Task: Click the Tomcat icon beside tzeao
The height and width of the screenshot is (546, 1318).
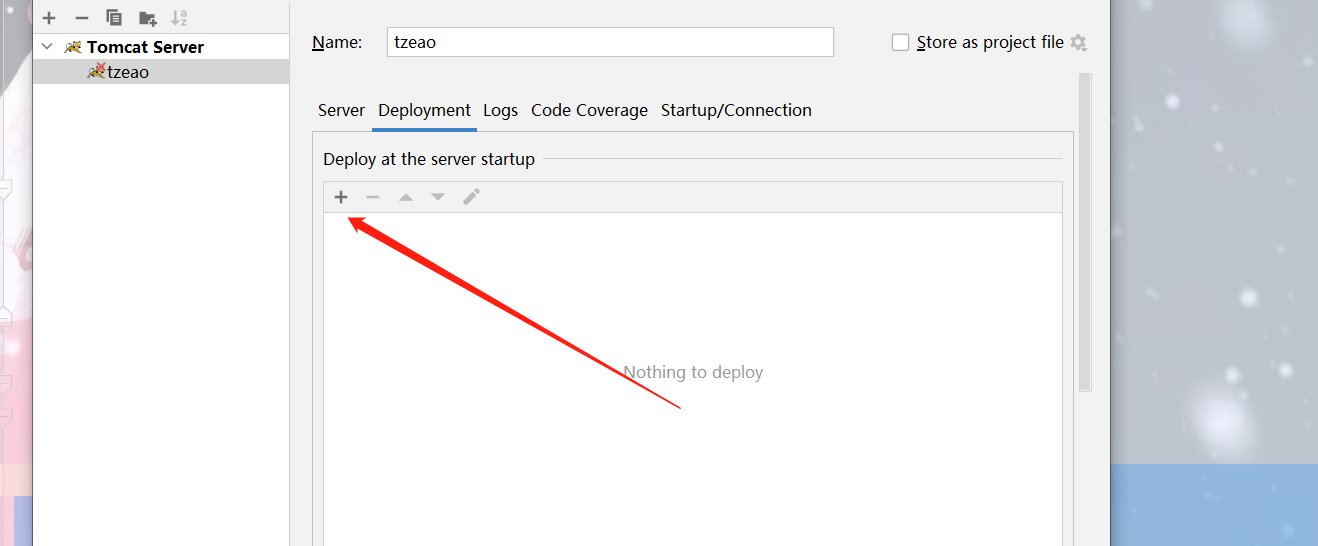Action: 96,71
